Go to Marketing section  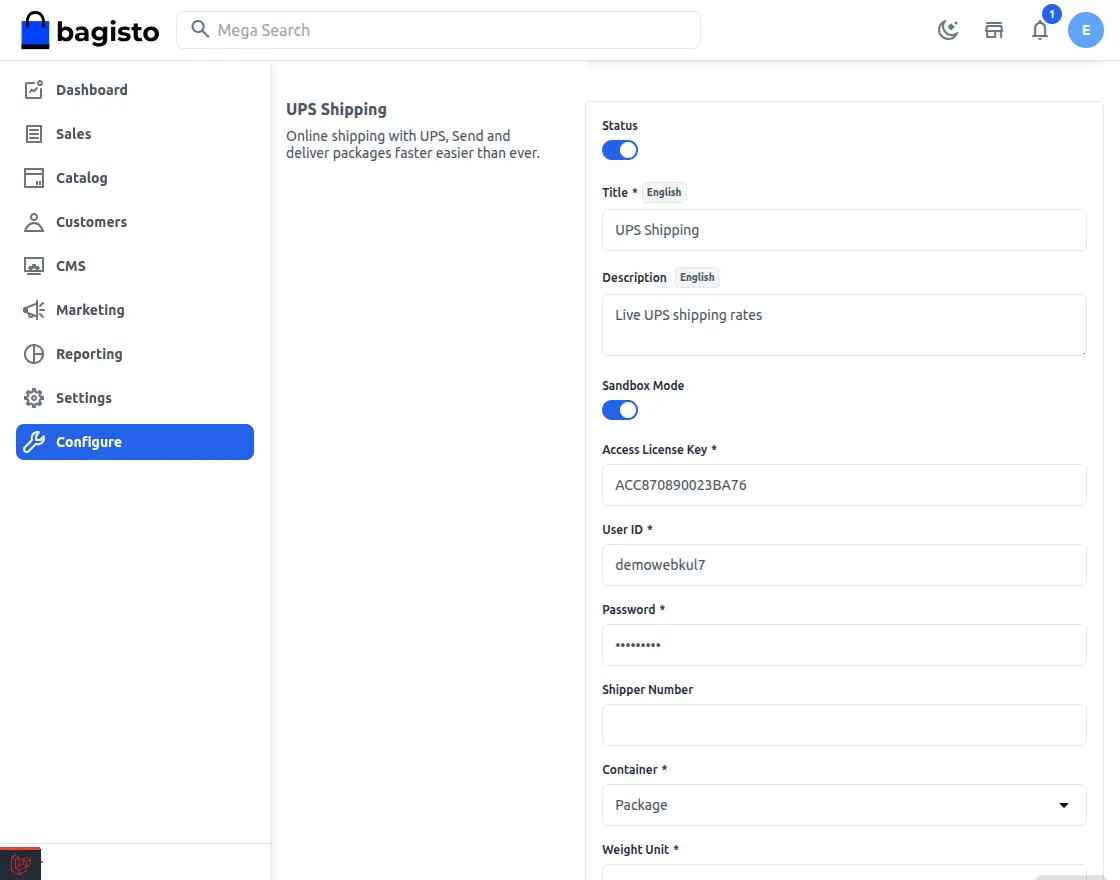[134, 310]
